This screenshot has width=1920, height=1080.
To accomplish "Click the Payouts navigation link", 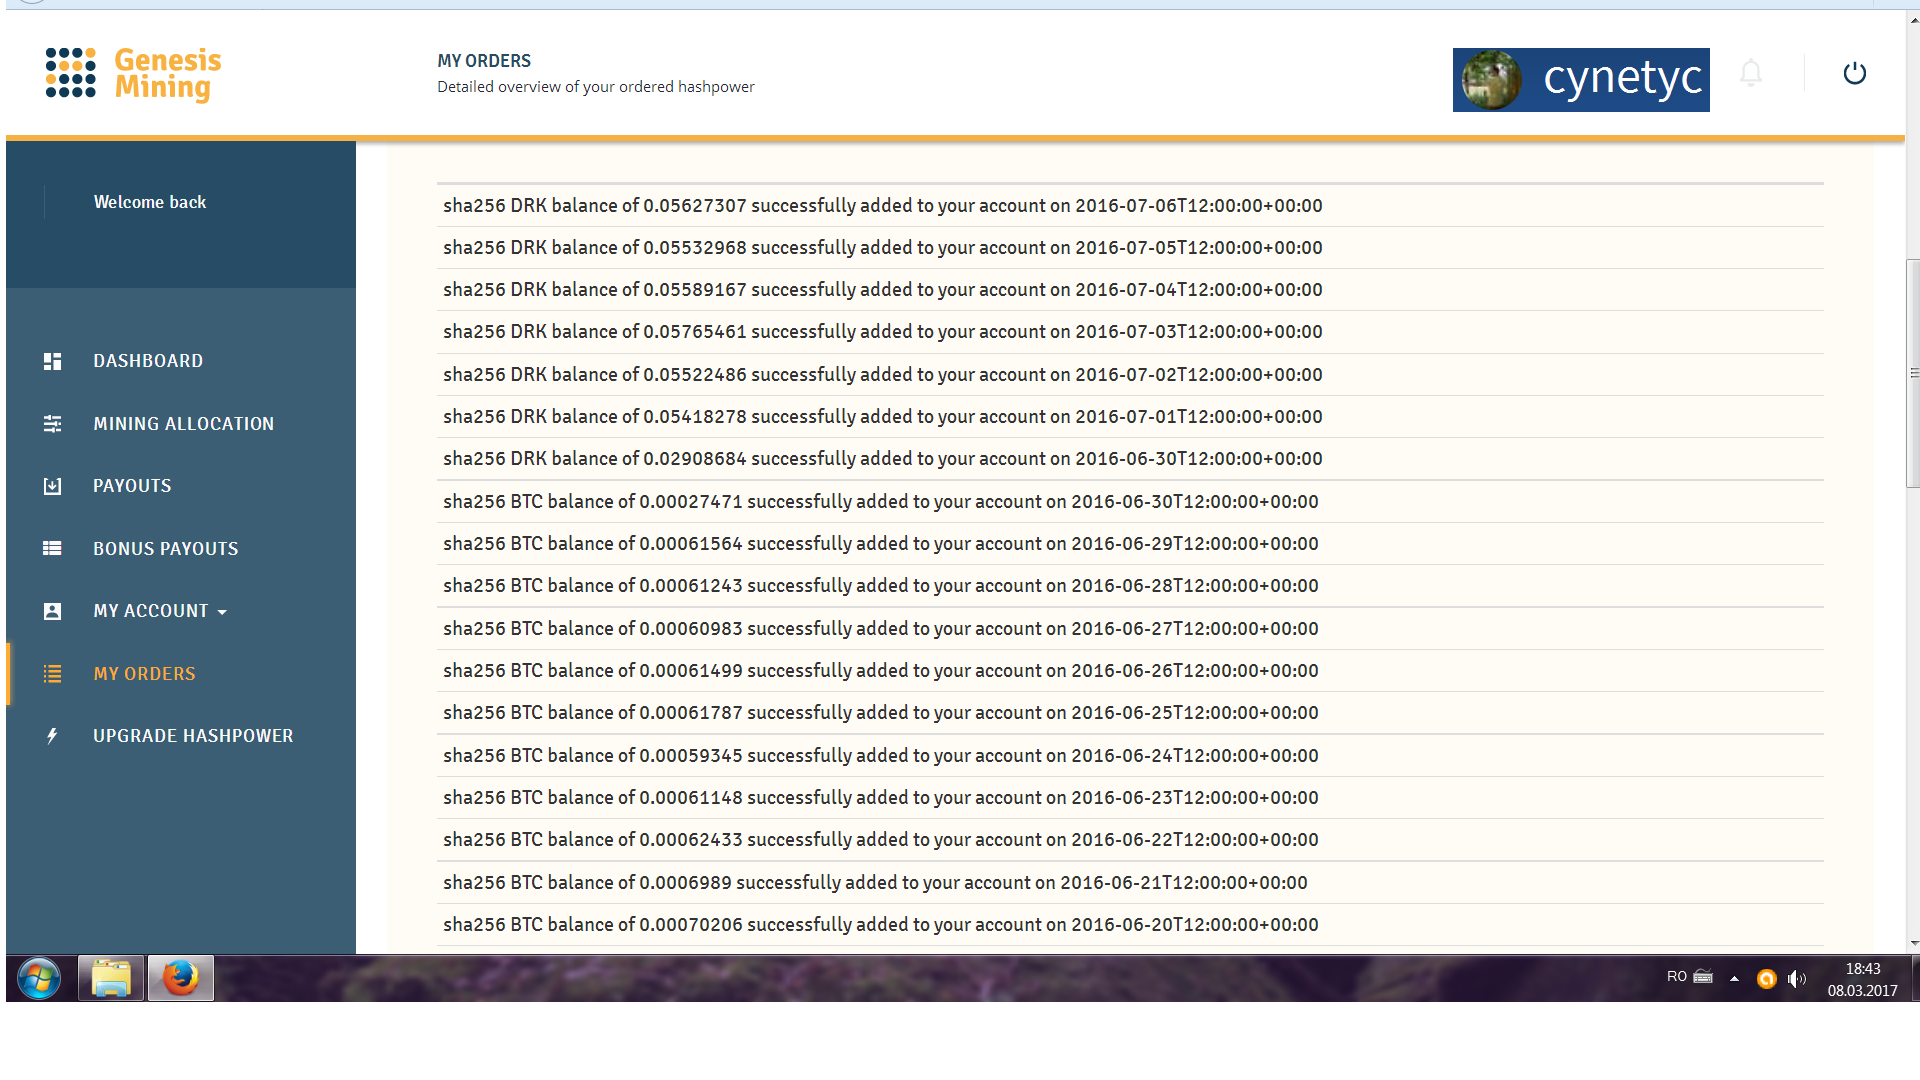I will click(131, 485).
